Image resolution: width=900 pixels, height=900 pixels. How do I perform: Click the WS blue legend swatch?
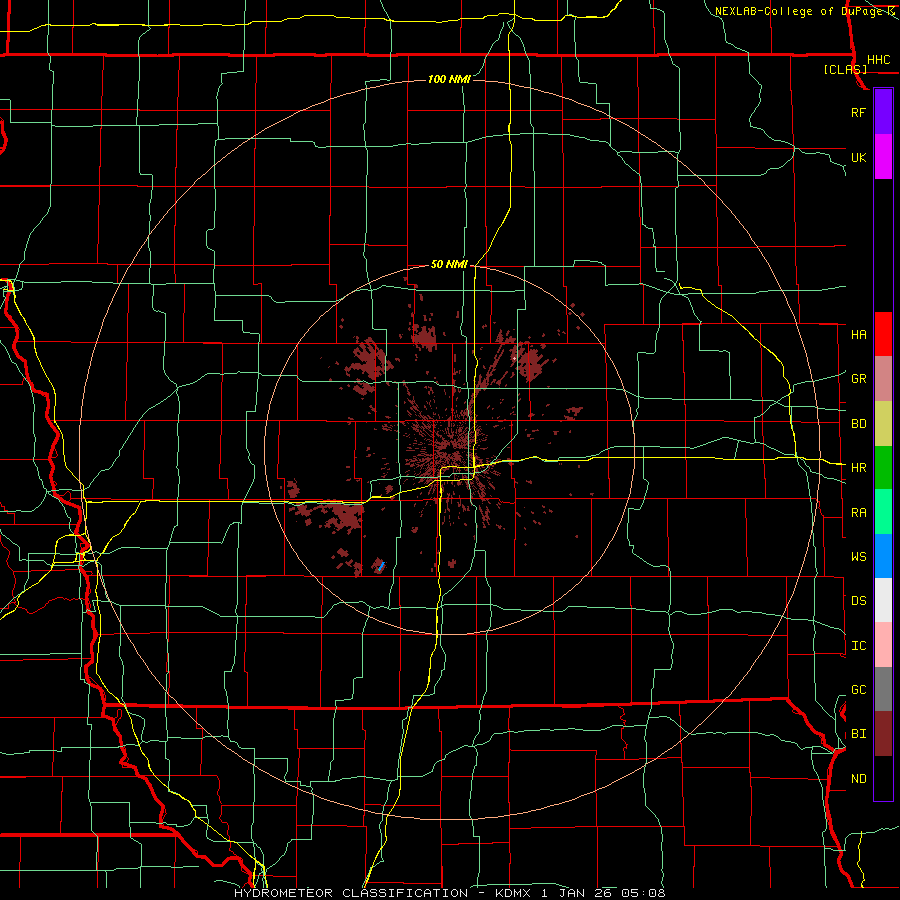pos(883,556)
